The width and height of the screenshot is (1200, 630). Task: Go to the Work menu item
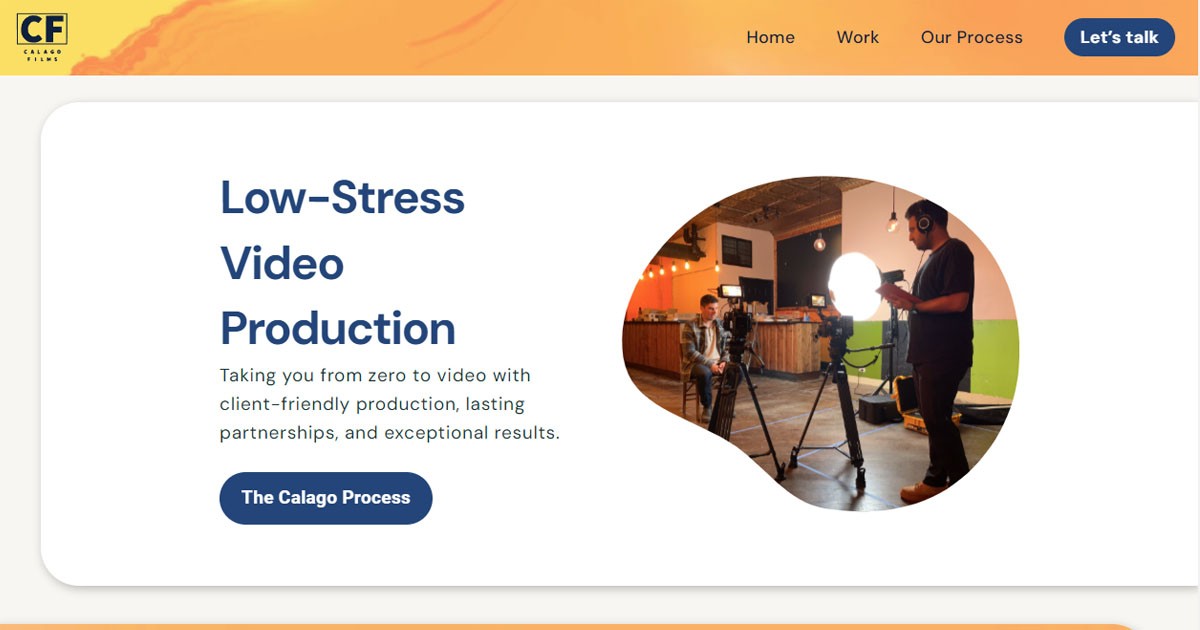[x=858, y=37]
